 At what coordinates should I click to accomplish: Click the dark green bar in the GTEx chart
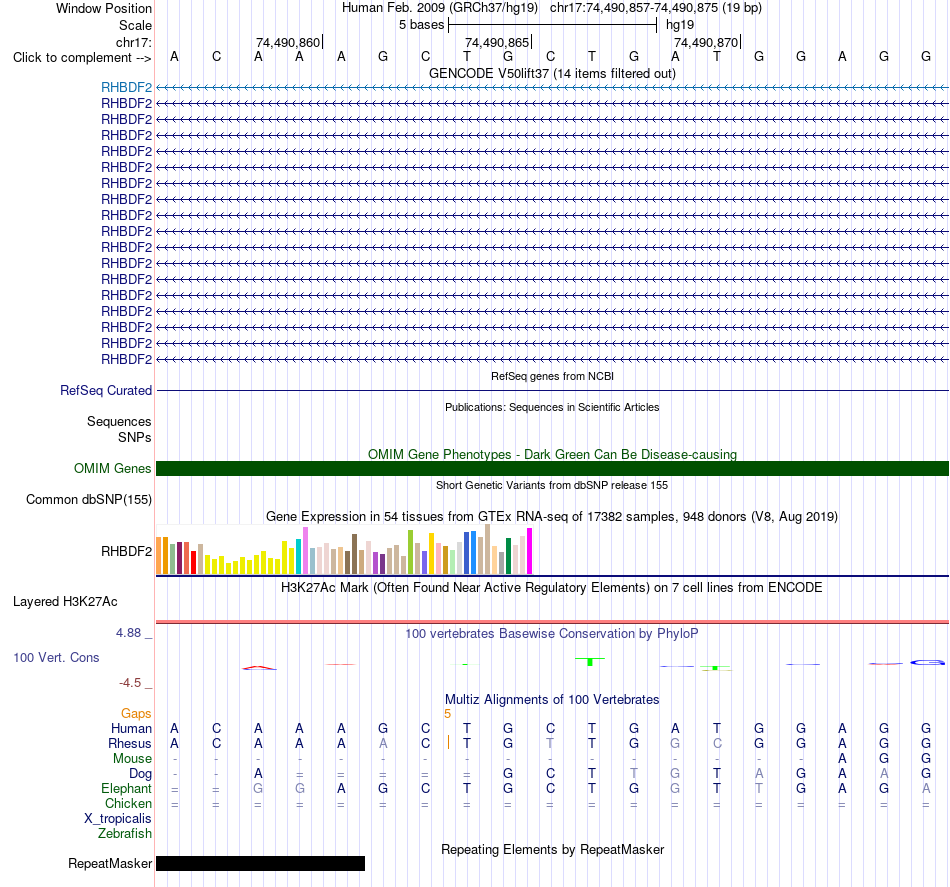[x=508, y=556]
